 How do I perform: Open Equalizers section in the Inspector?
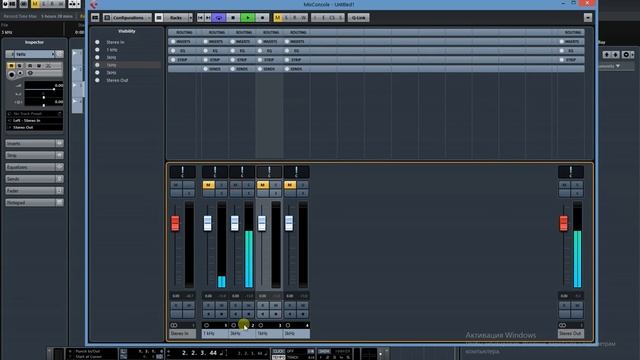[x=34, y=167]
